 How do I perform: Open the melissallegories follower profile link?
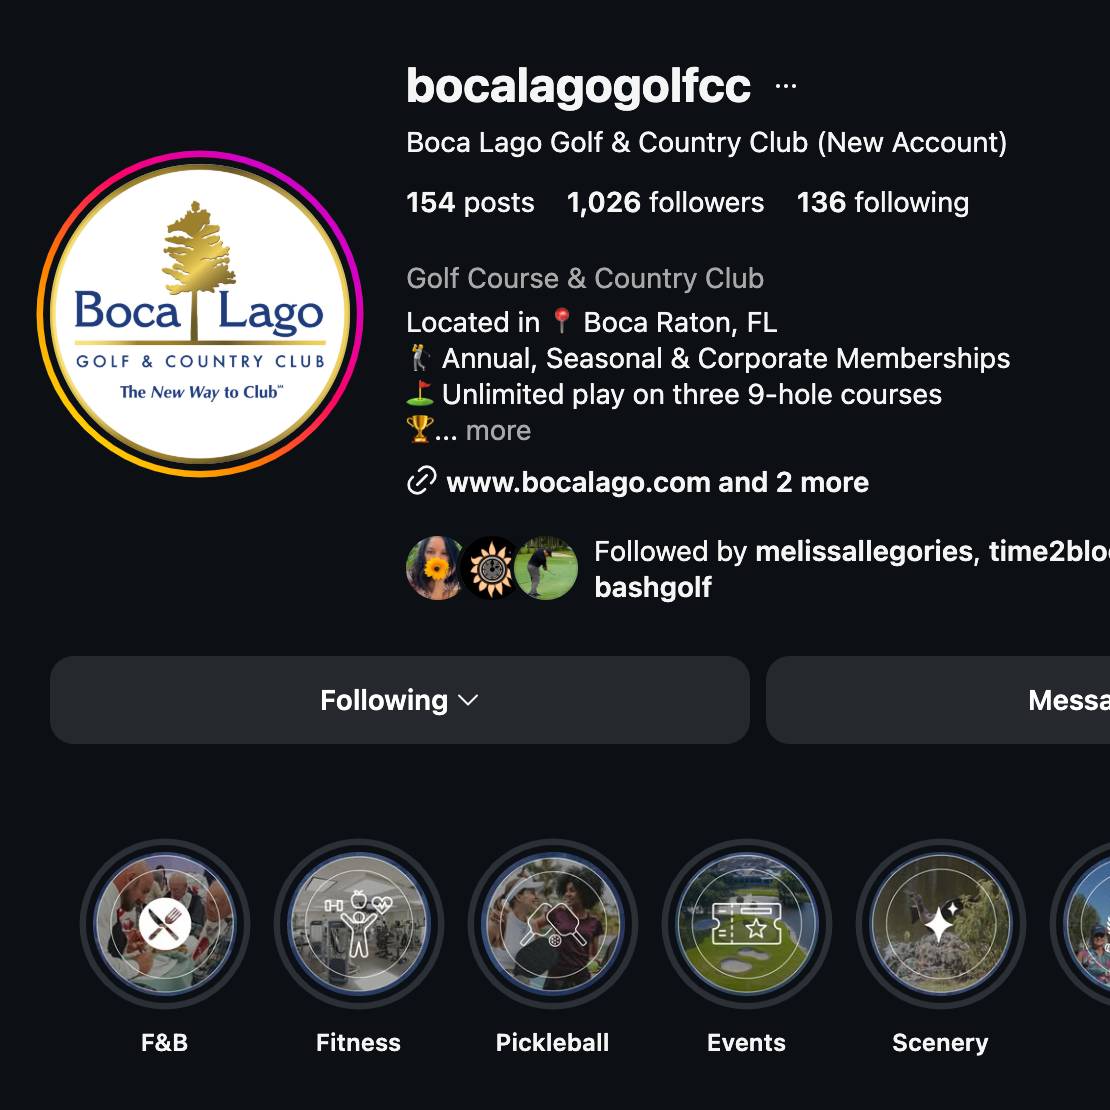tap(864, 551)
